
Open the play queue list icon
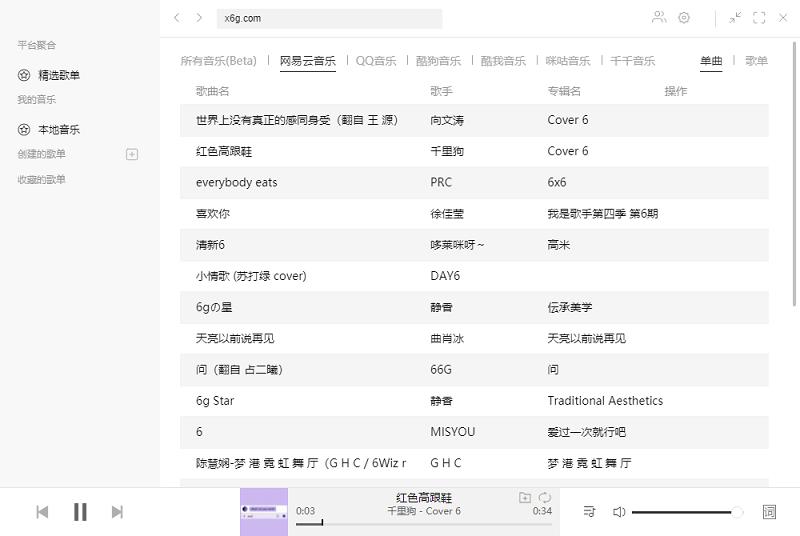(x=589, y=512)
